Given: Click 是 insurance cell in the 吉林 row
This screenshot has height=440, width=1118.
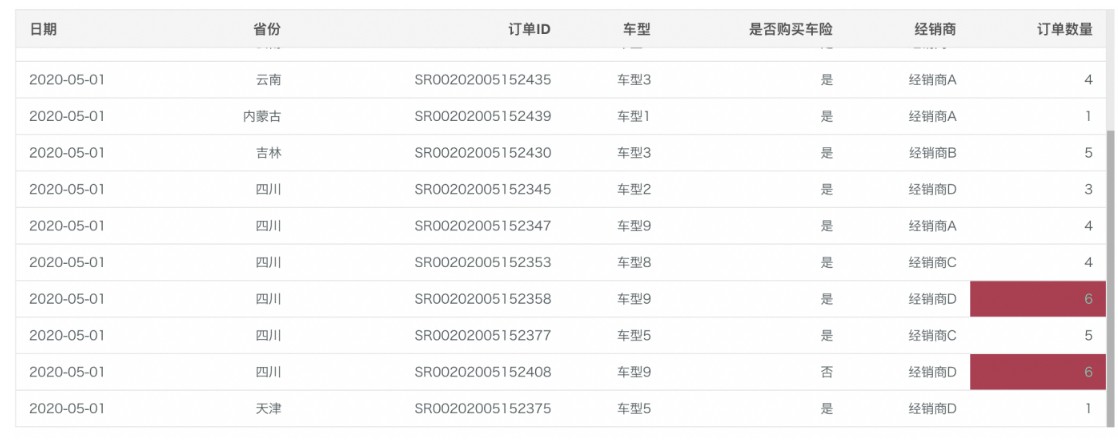Looking at the screenshot, I should [x=826, y=153].
